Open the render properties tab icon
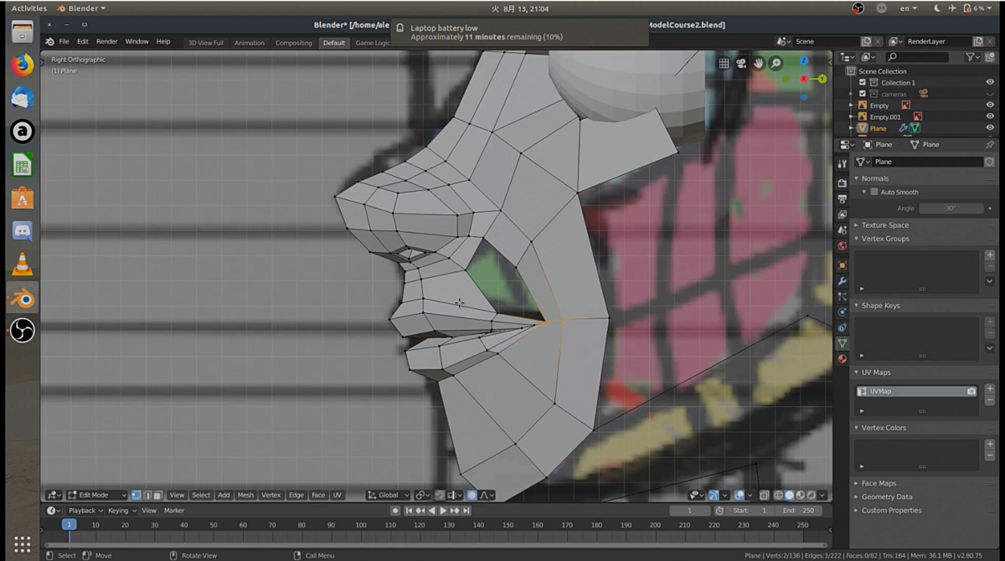The height and width of the screenshot is (561, 1005). click(x=842, y=183)
